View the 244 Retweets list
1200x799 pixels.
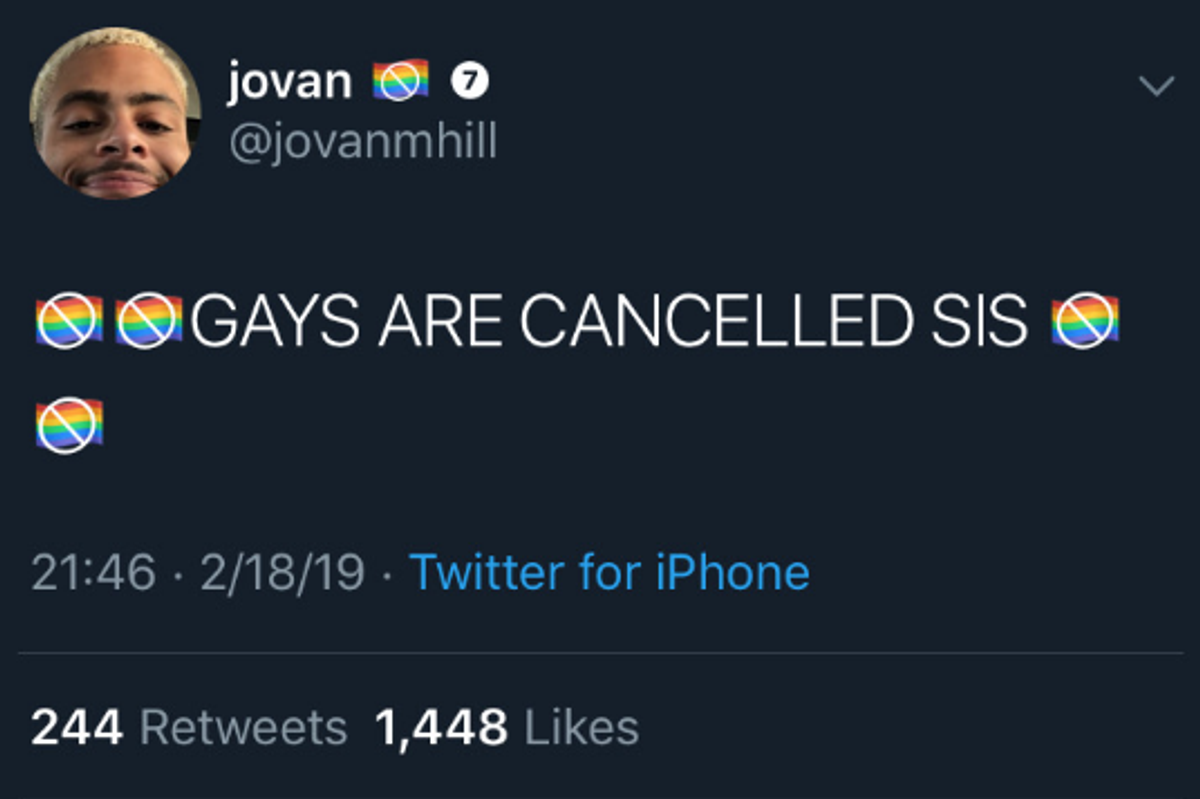189,728
